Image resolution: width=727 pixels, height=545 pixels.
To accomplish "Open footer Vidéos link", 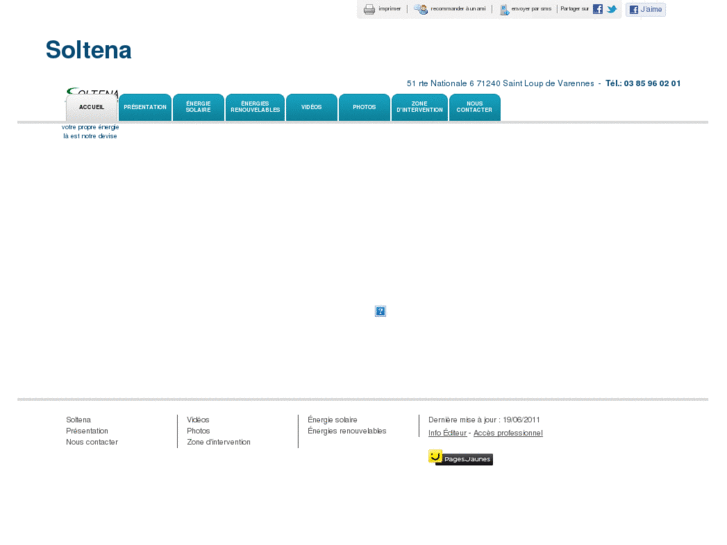I will 198,420.
